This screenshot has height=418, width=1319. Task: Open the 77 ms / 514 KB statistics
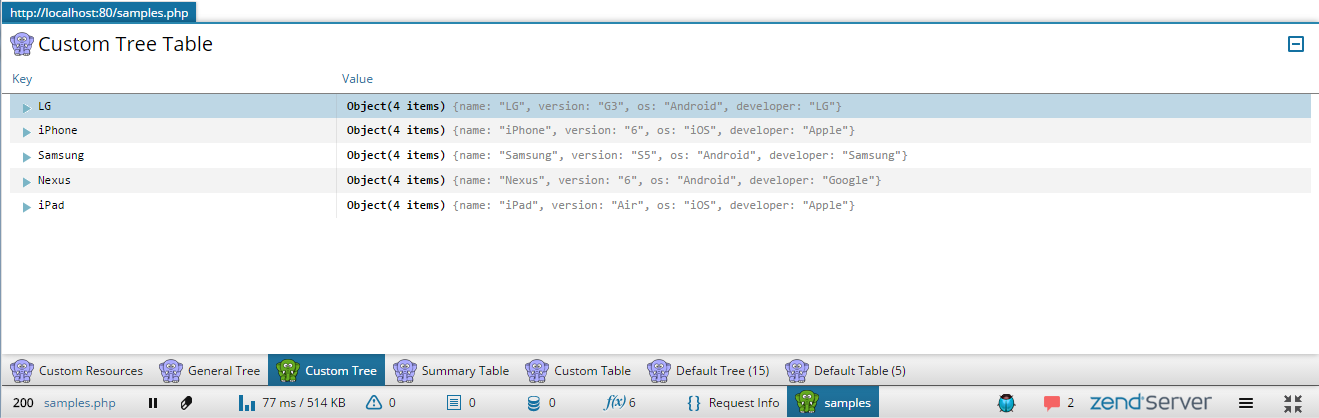(292, 403)
